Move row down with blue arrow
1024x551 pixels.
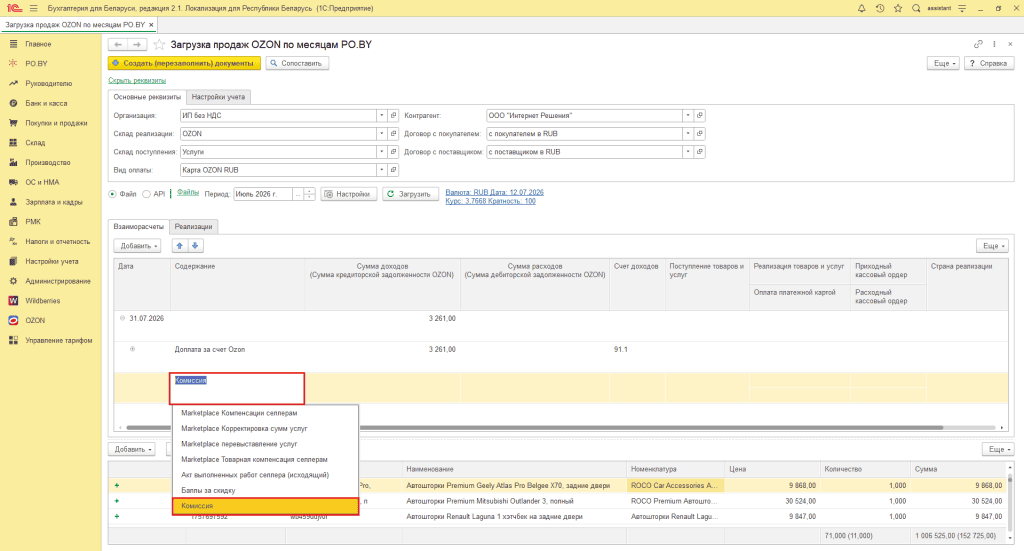click(x=195, y=246)
